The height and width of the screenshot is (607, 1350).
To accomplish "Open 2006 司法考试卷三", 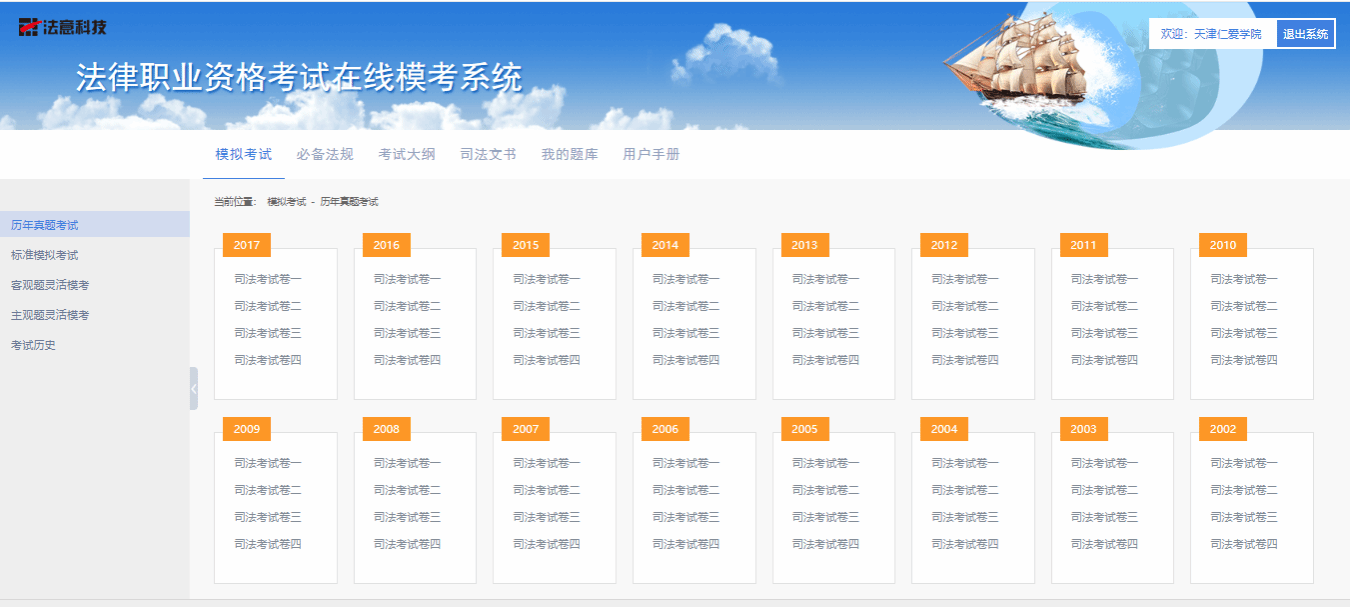I will (686, 517).
